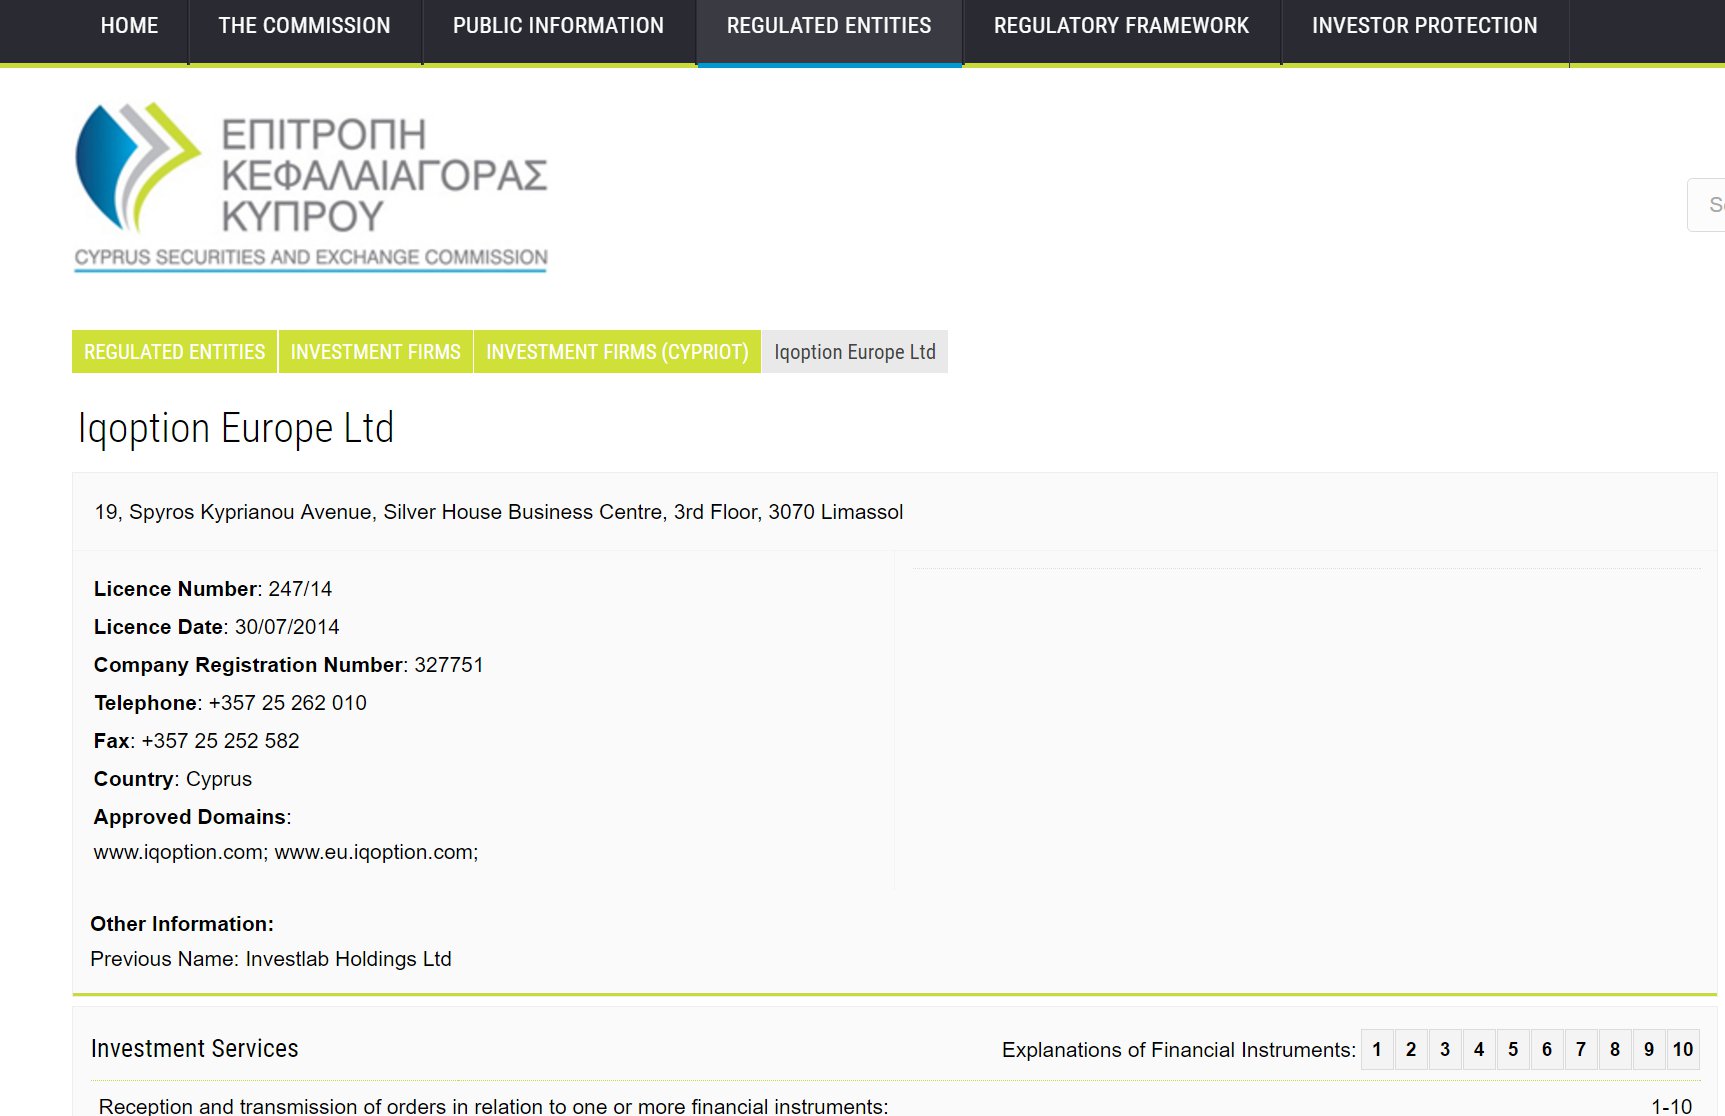The height and width of the screenshot is (1116, 1725).
Task: Click the Iqoption Europe Ltd page heading
Action: point(236,428)
